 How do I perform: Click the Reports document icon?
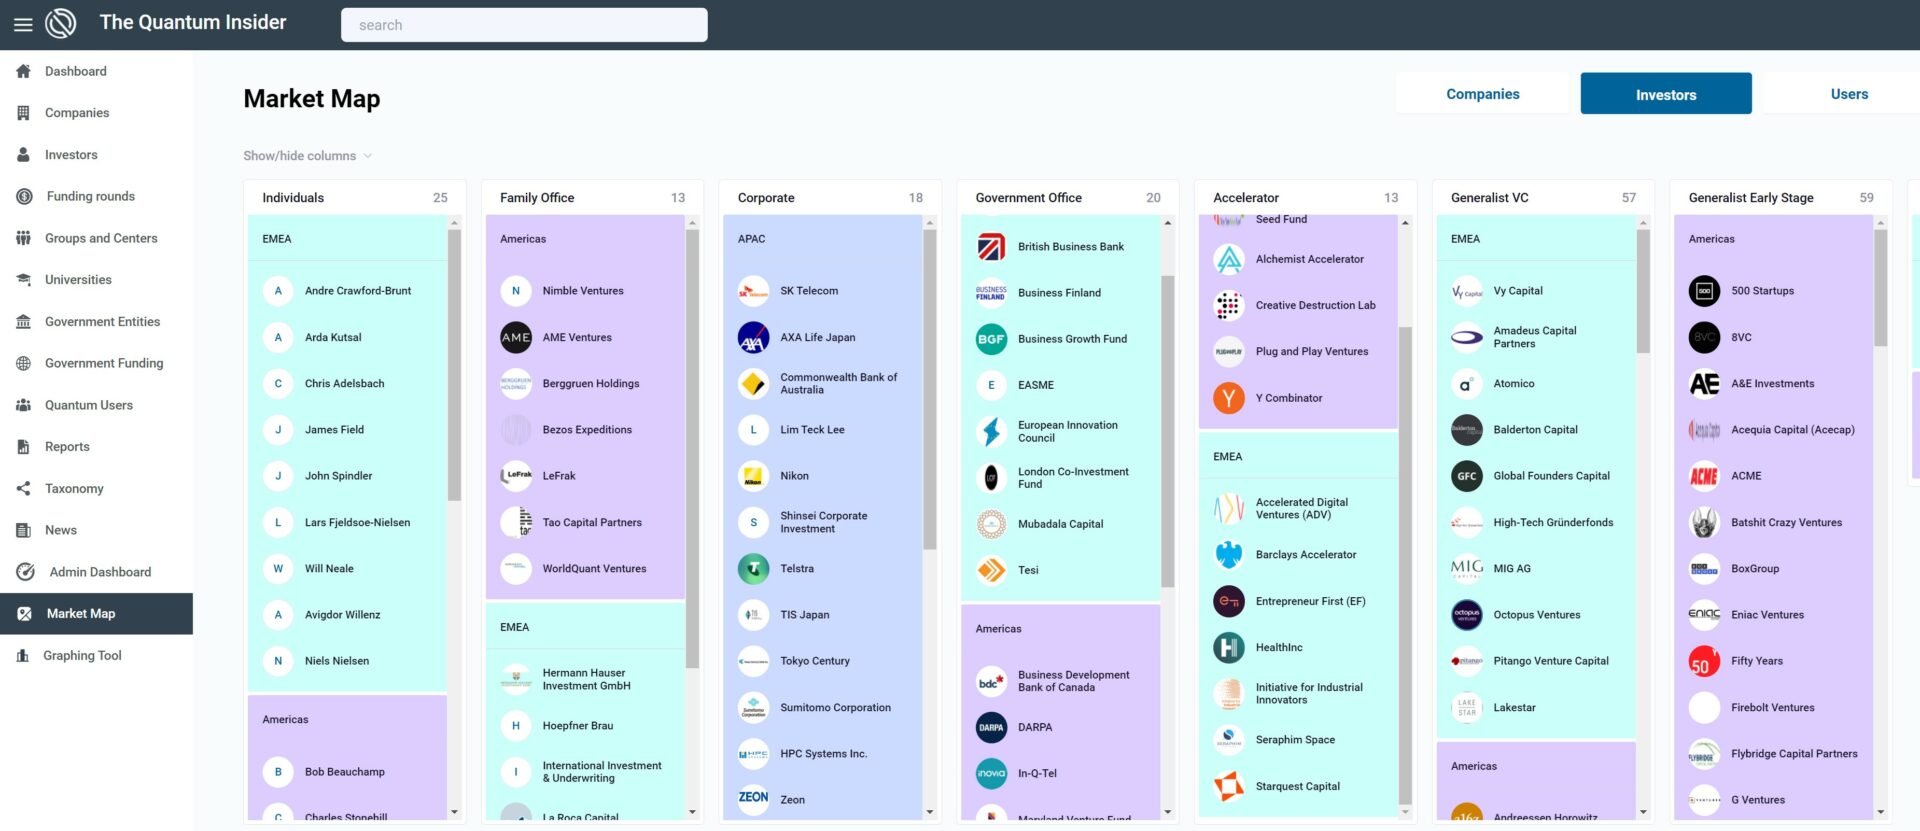click(x=23, y=447)
